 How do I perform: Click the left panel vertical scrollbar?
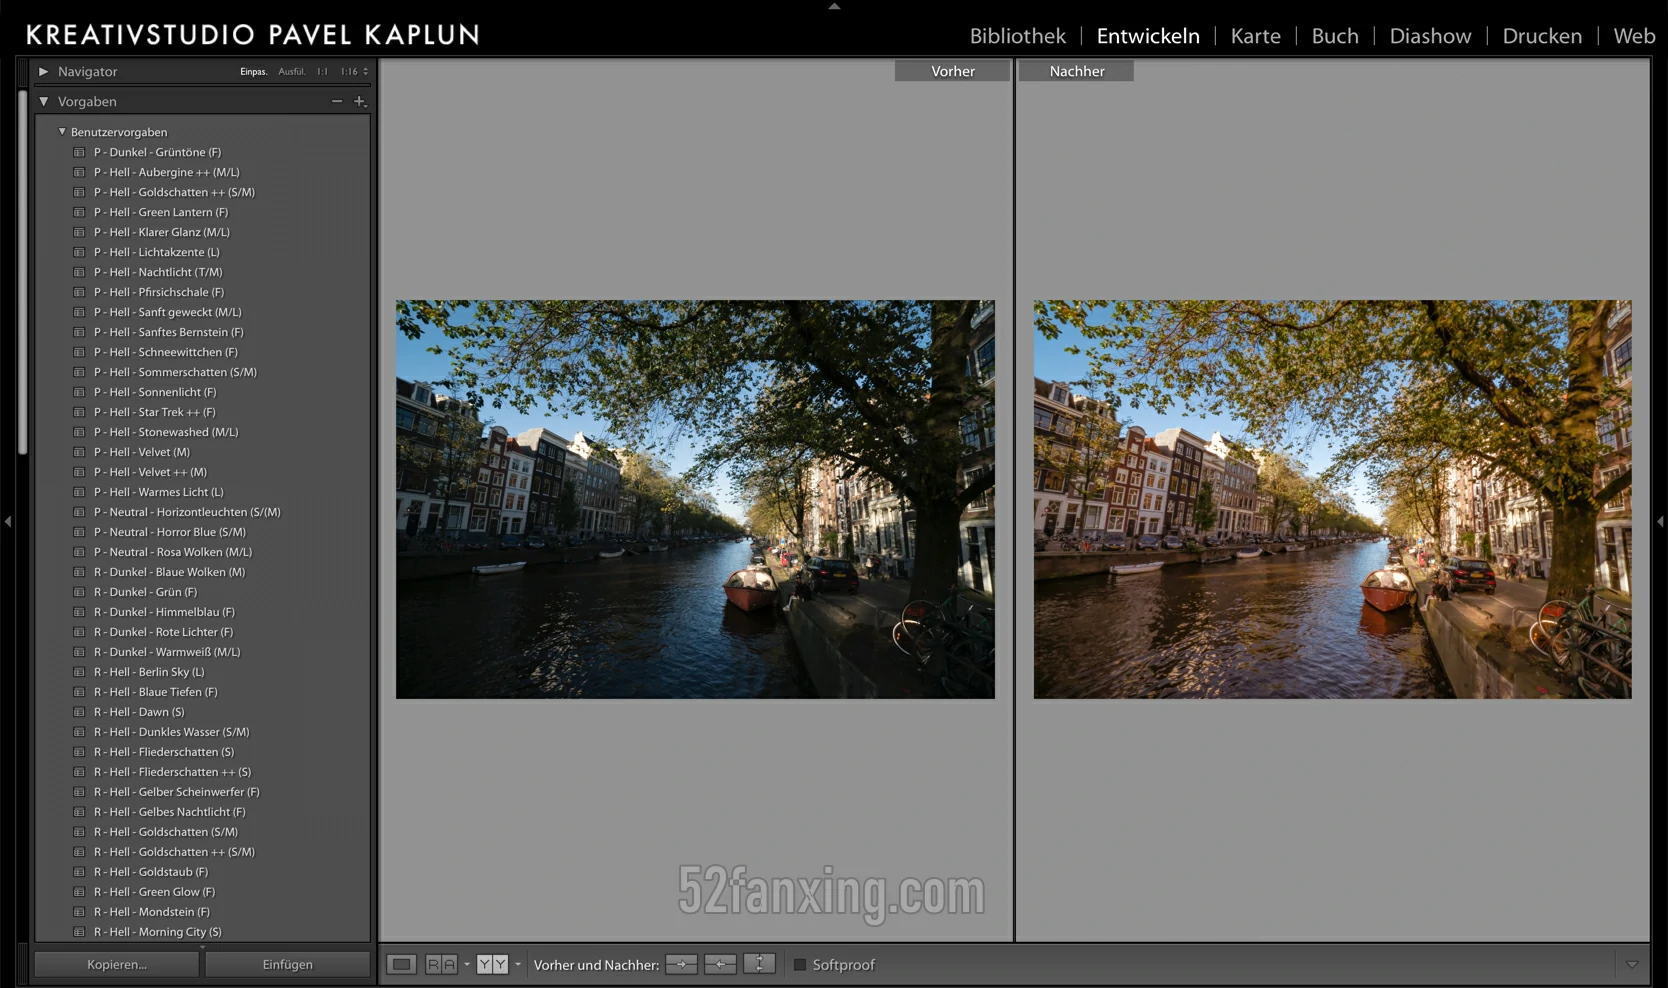[23, 270]
